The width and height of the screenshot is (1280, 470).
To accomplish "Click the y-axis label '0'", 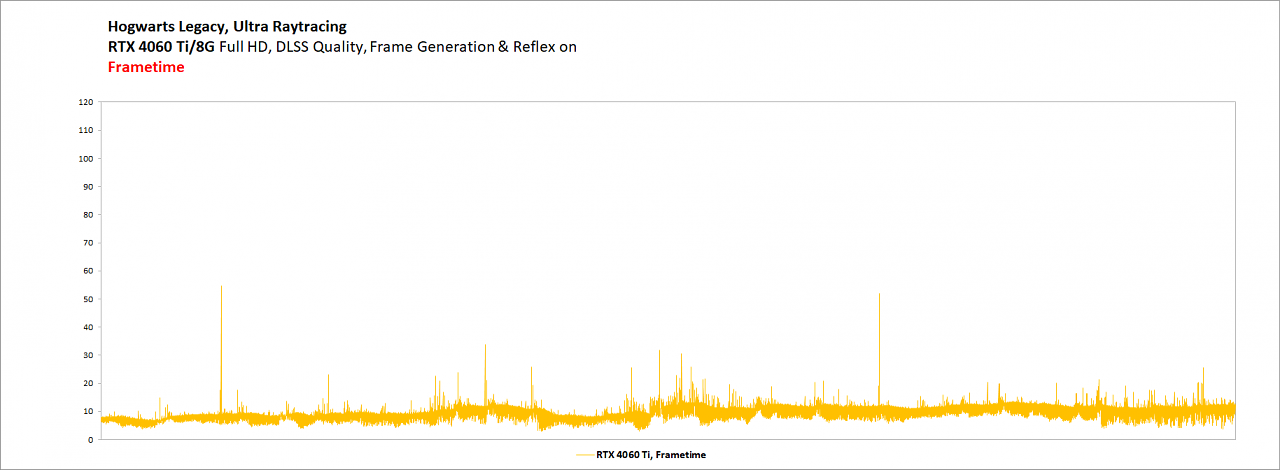I will pos(91,439).
